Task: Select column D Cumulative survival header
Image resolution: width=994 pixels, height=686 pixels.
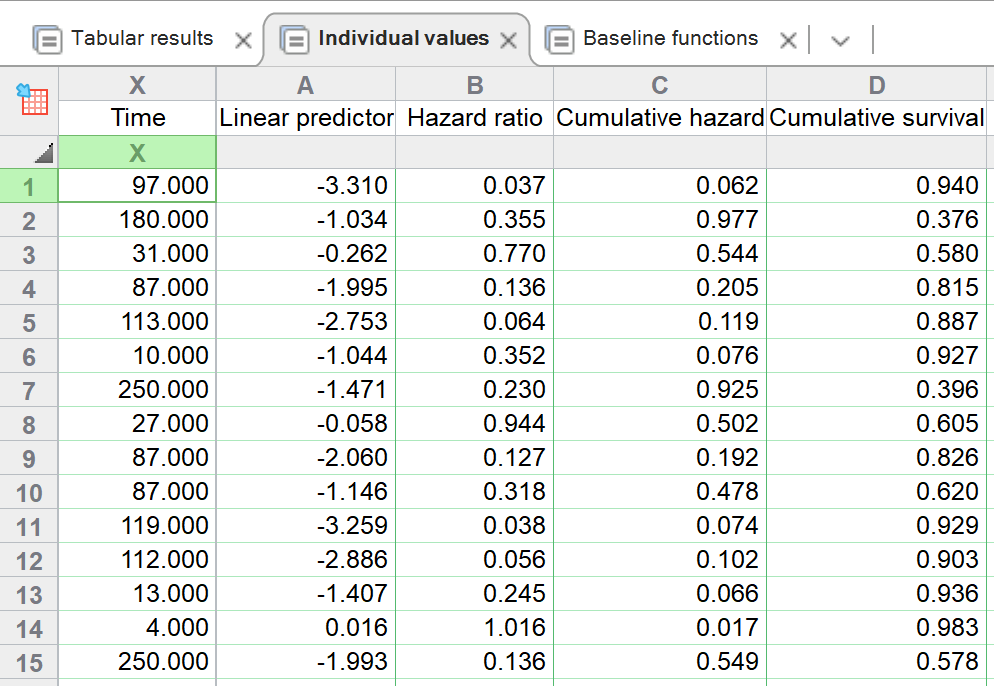Action: point(877,86)
